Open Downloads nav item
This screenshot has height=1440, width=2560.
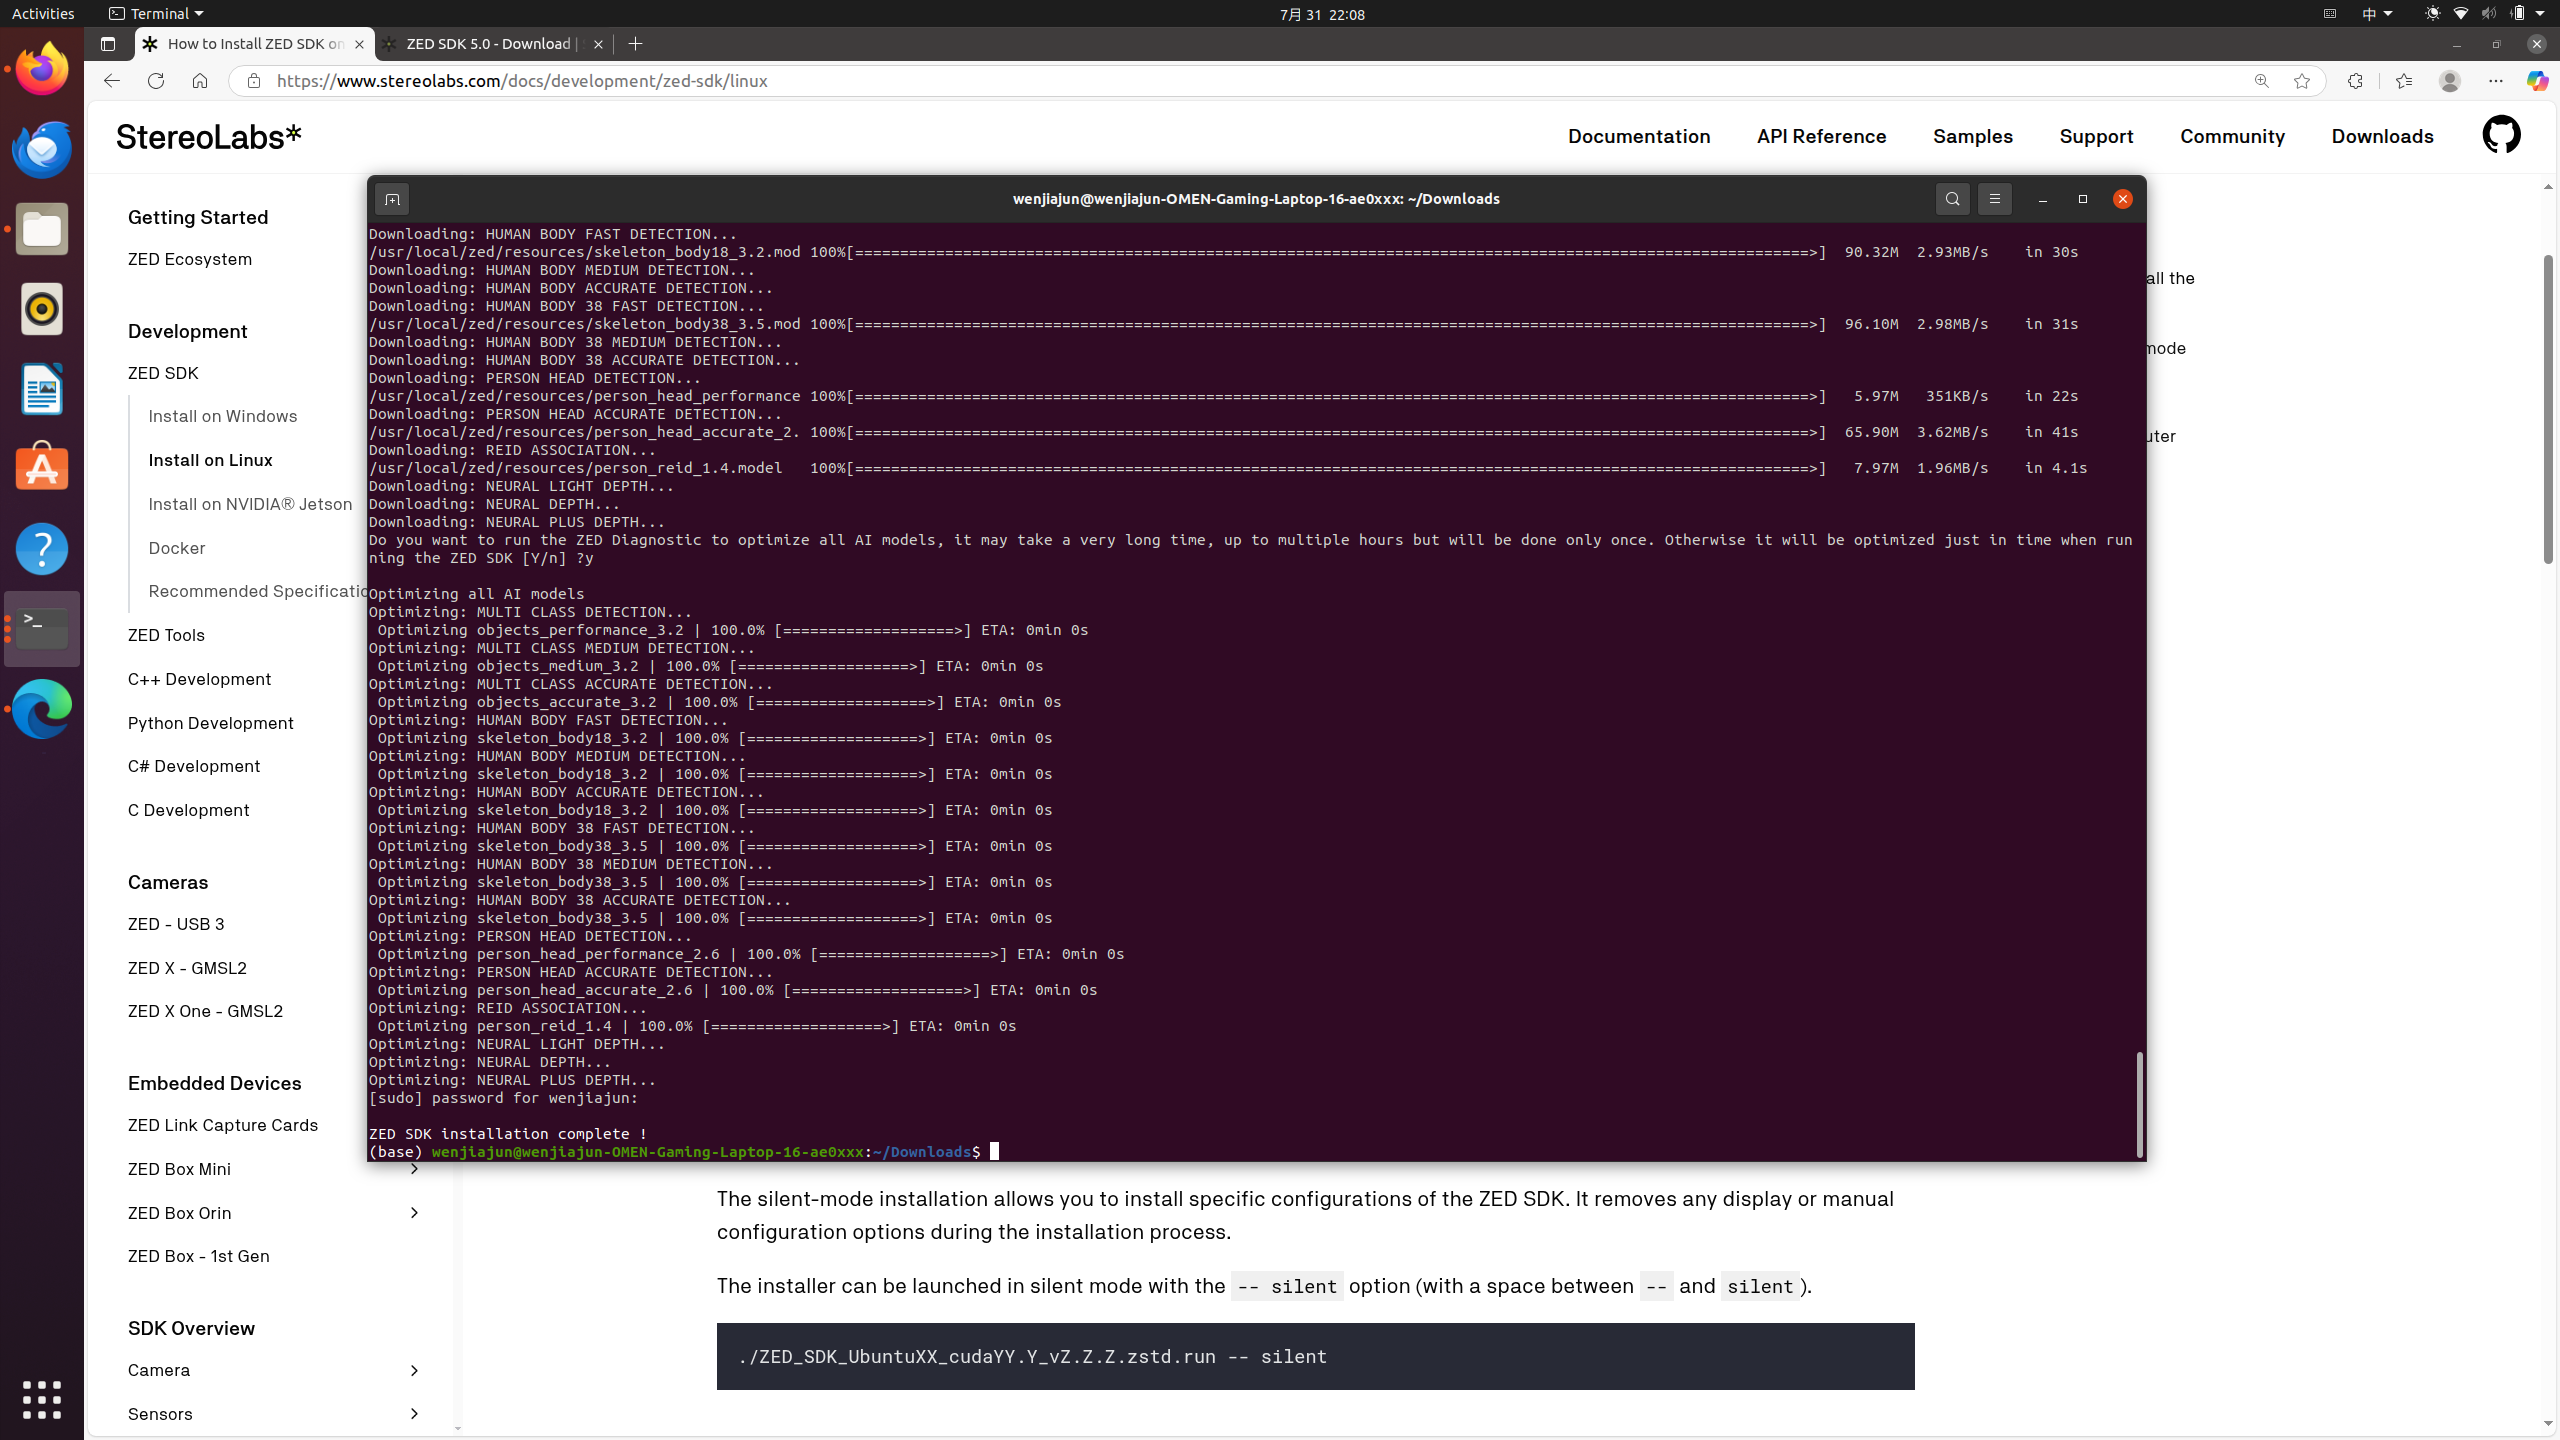2382,136
